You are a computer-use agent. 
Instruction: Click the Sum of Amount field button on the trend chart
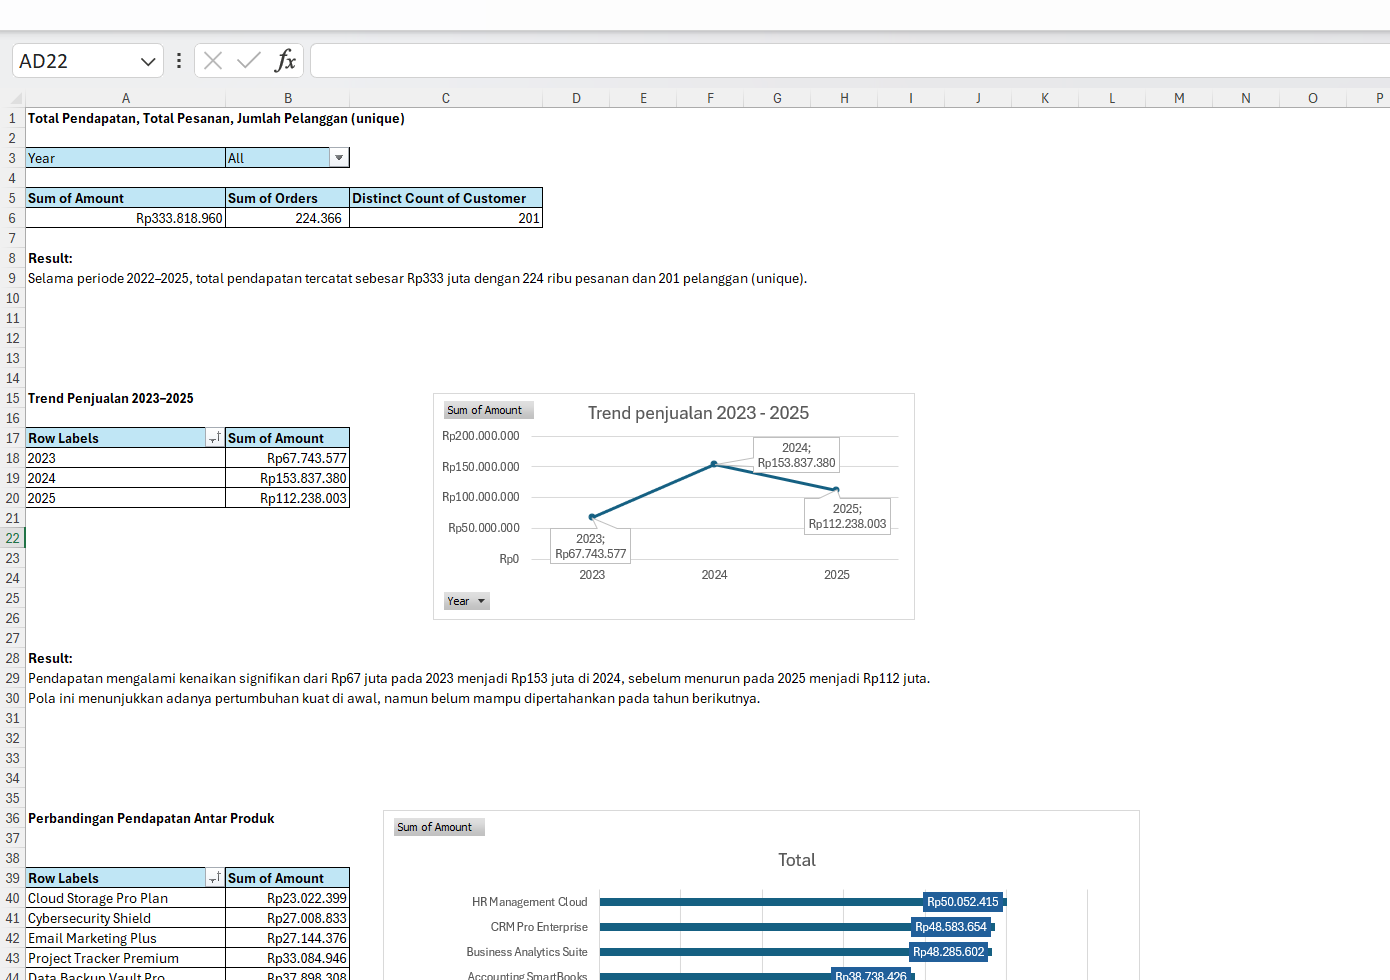[488, 410]
